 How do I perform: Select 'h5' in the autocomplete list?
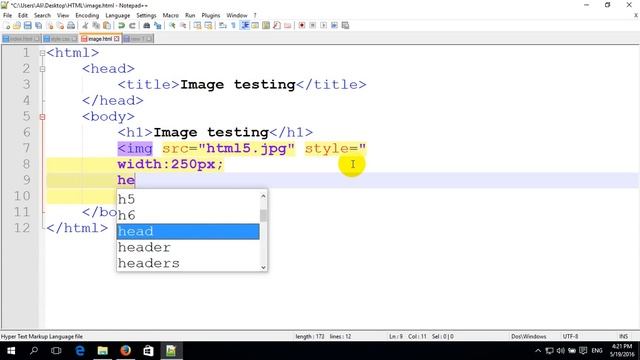pyautogui.click(x=188, y=199)
